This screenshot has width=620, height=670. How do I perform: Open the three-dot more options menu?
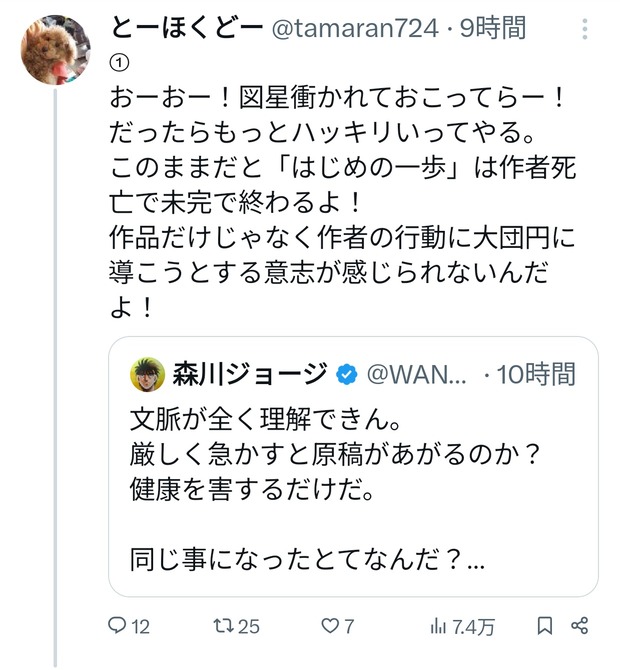tap(585, 29)
